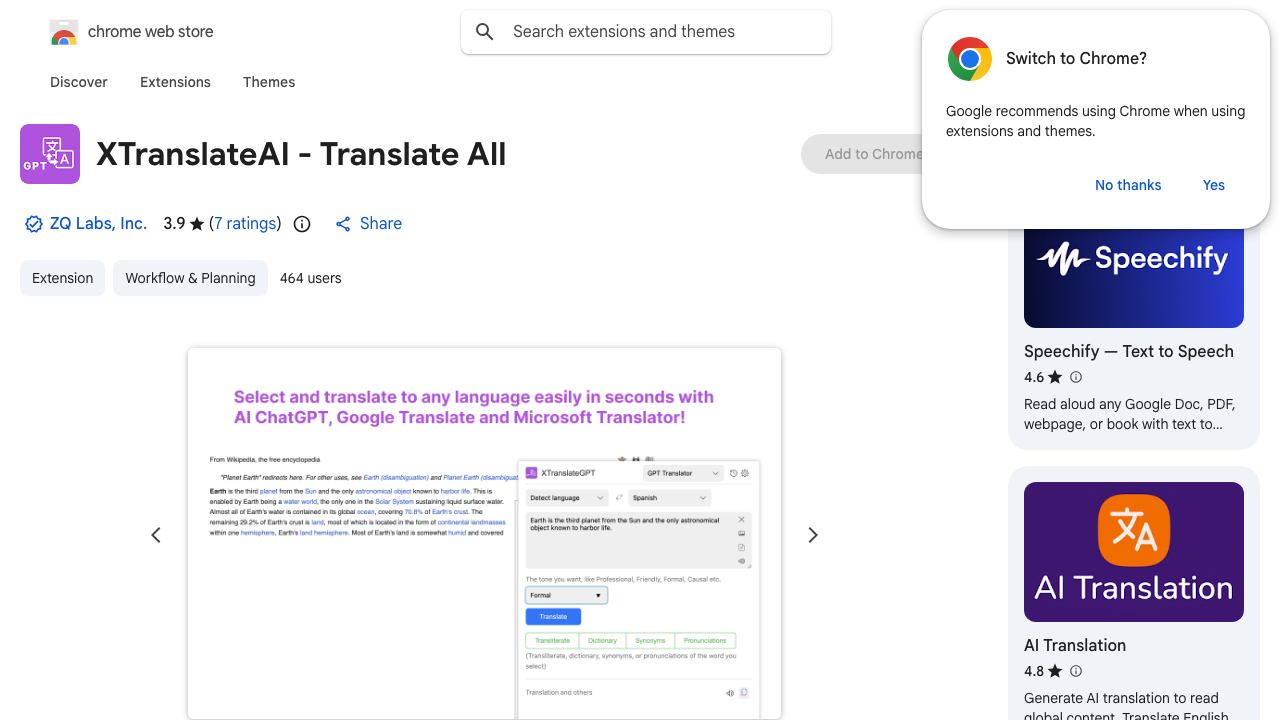Click the main extension screenshot
The height and width of the screenshot is (720, 1280).
(x=484, y=533)
